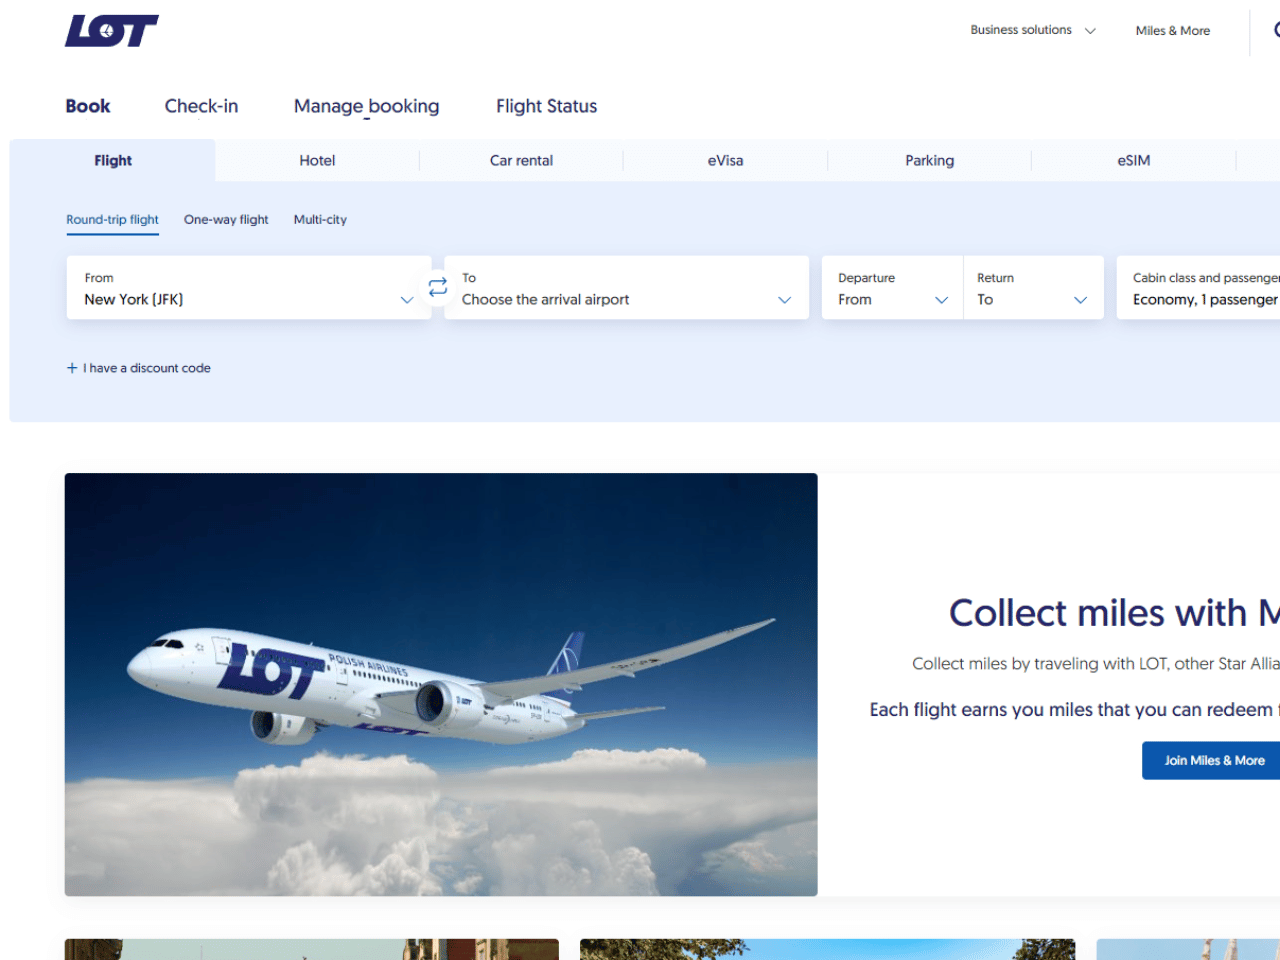Click the LOT Dreamliner banner image
Image resolution: width=1280 pixels, height=960 pixels.
coord(441,685)
